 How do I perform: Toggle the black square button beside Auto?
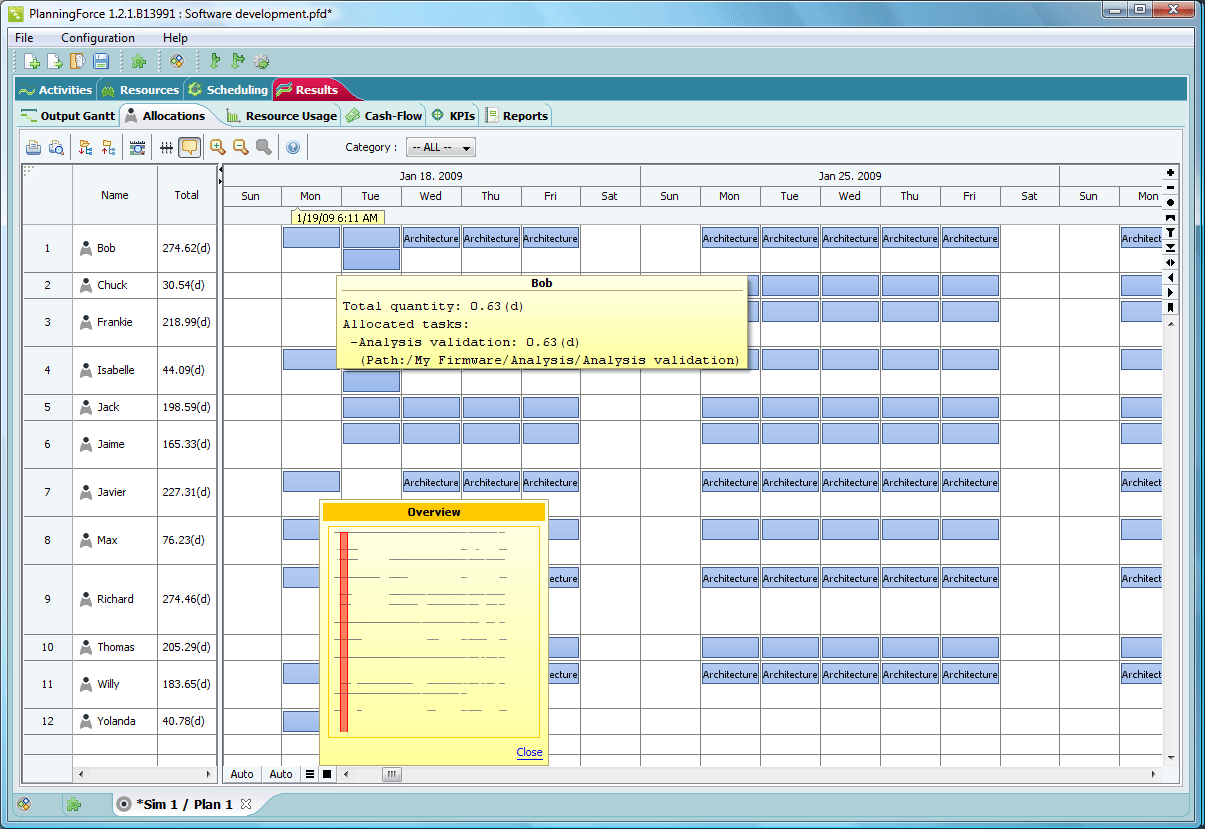pos(327,774)
